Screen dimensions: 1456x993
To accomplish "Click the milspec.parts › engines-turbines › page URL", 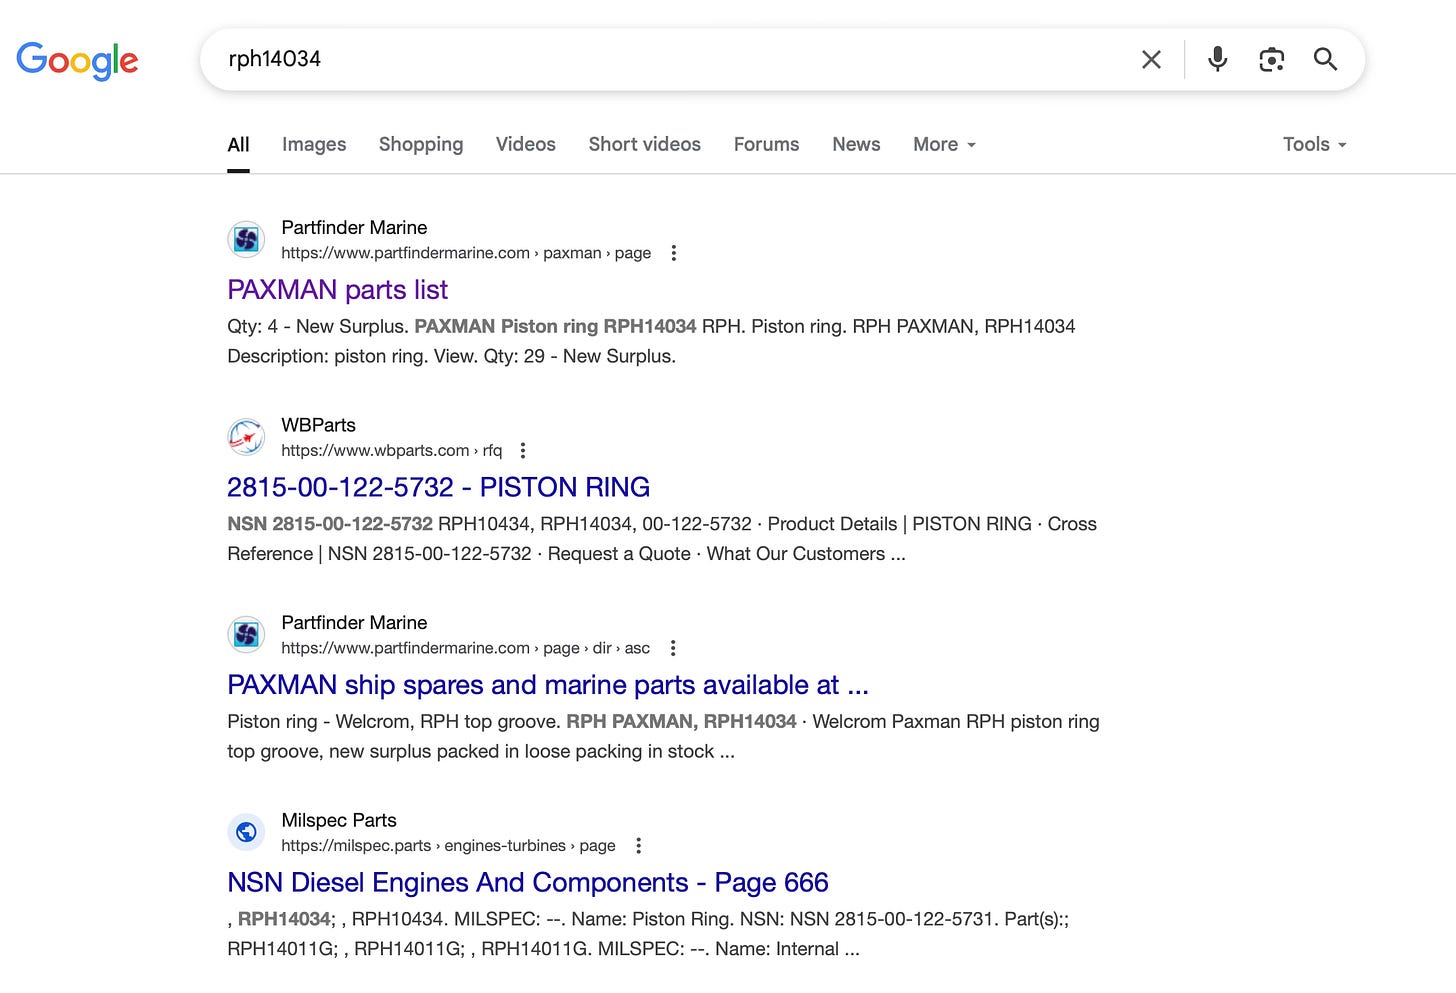I will 449,846.
